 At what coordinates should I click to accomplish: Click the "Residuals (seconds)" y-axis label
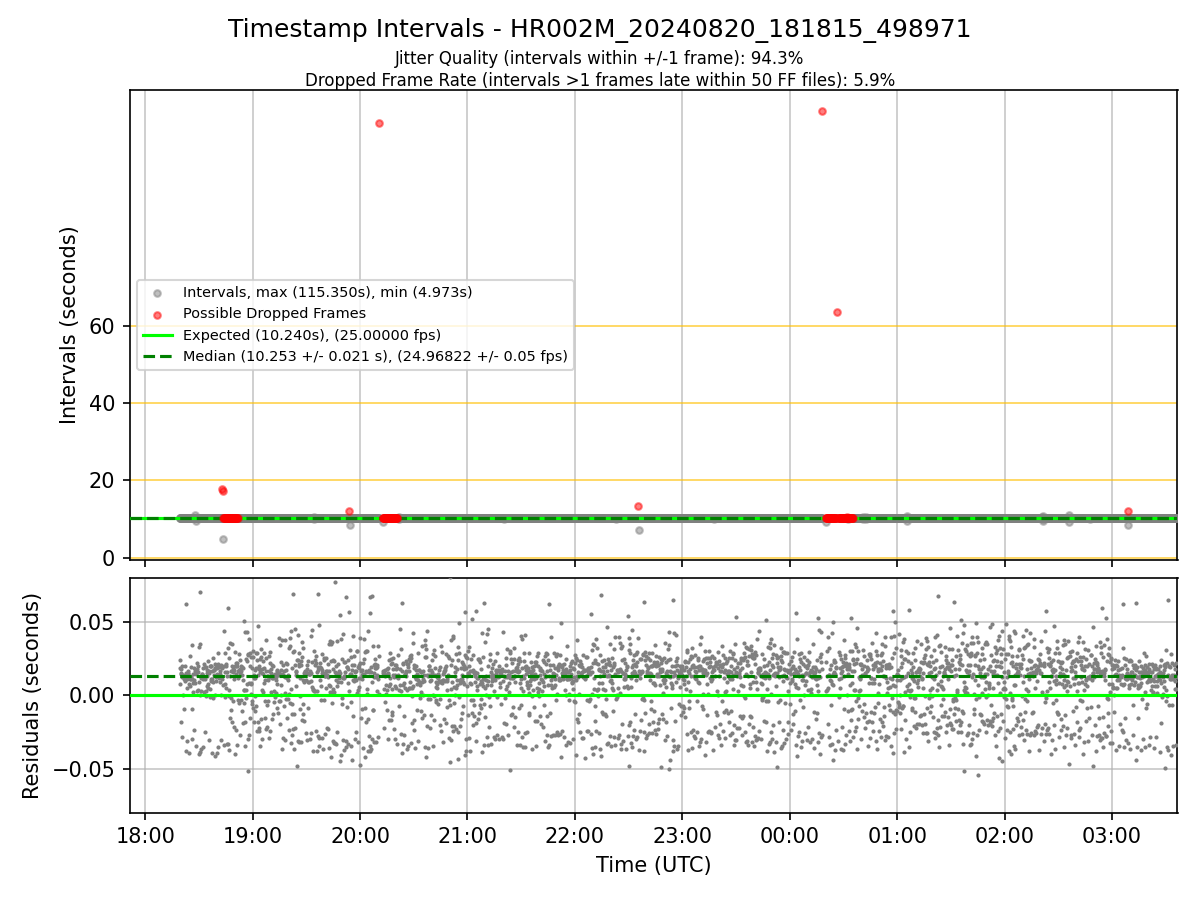point(31,696)
